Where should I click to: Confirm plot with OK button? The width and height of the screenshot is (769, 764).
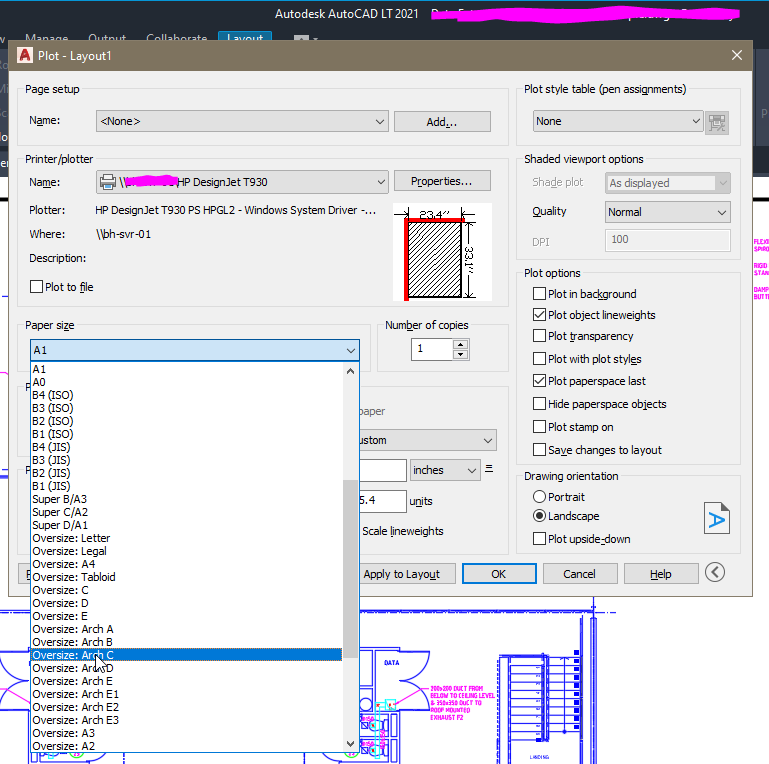[x=499, y=574]
